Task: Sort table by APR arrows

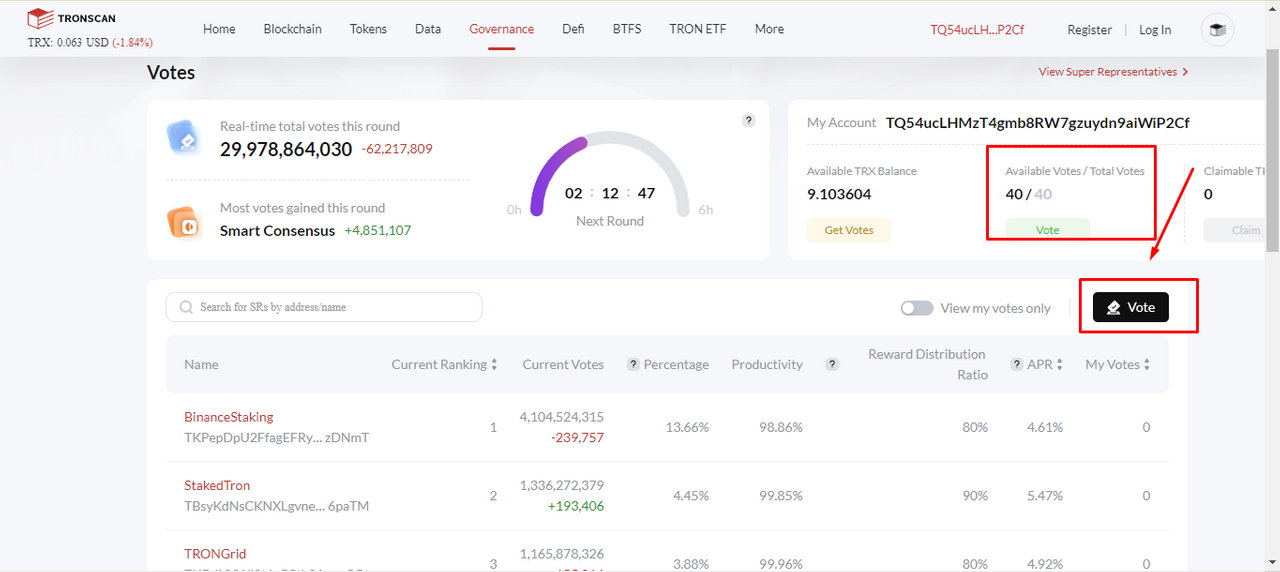Action: point(1060,365)
